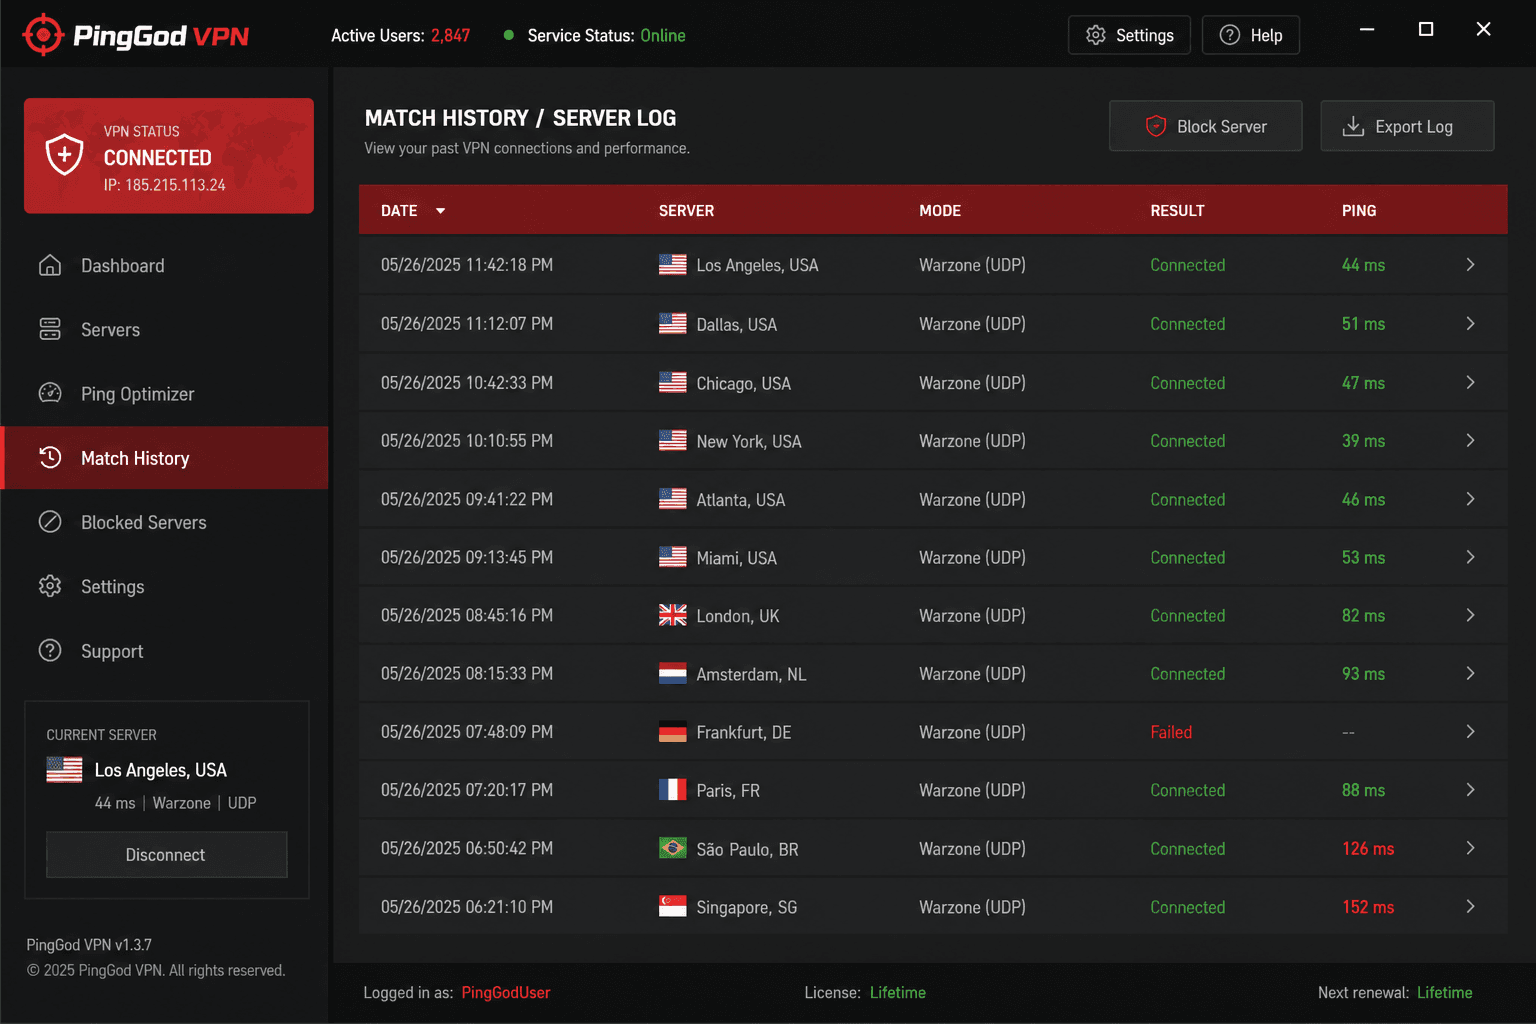Select Match History in sidebar
Viewport: 1536px width, 1024px height.
click(165, 458)
